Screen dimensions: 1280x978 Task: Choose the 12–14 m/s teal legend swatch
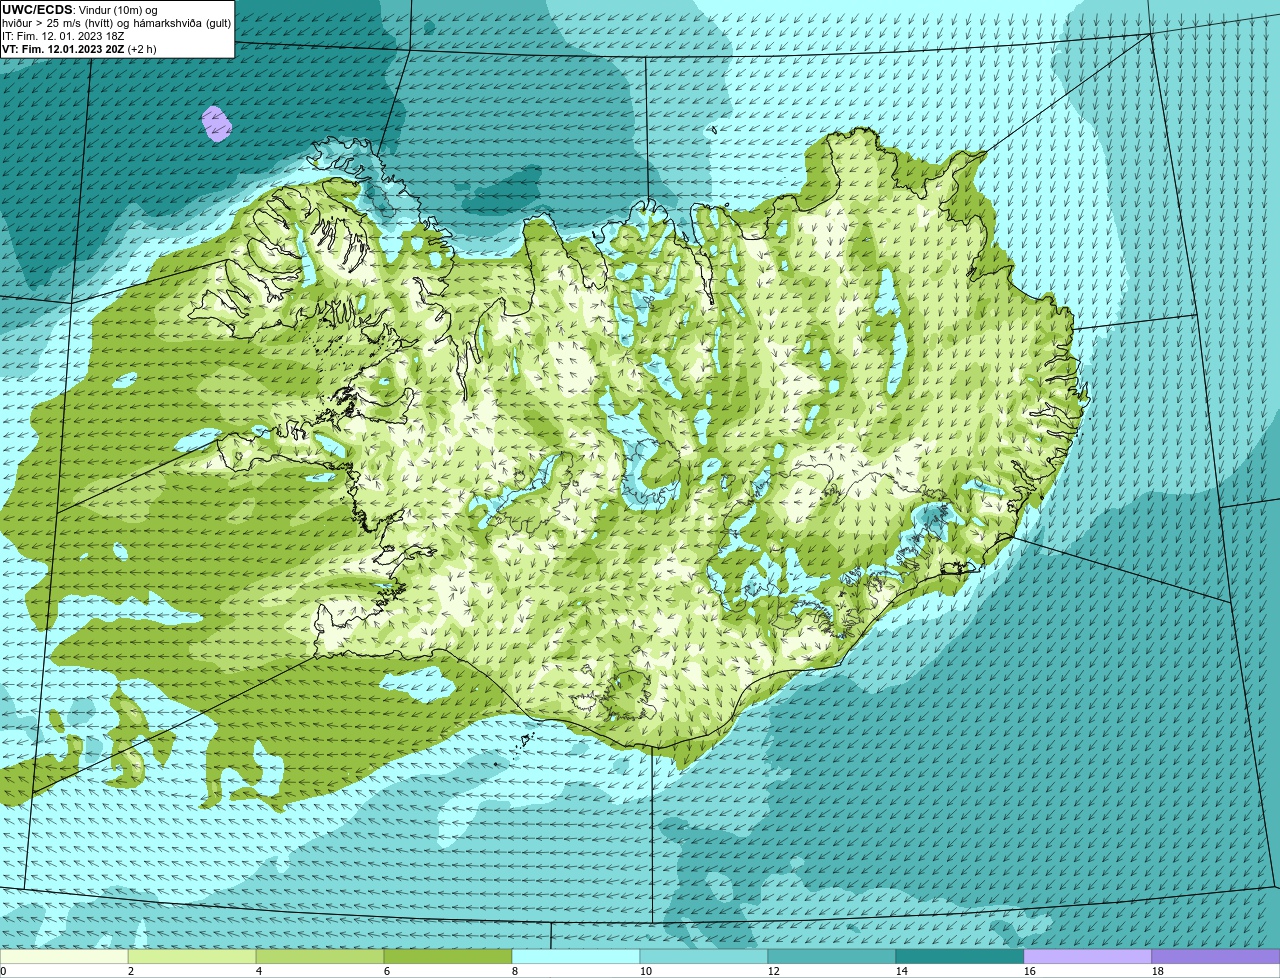point(832,956)
